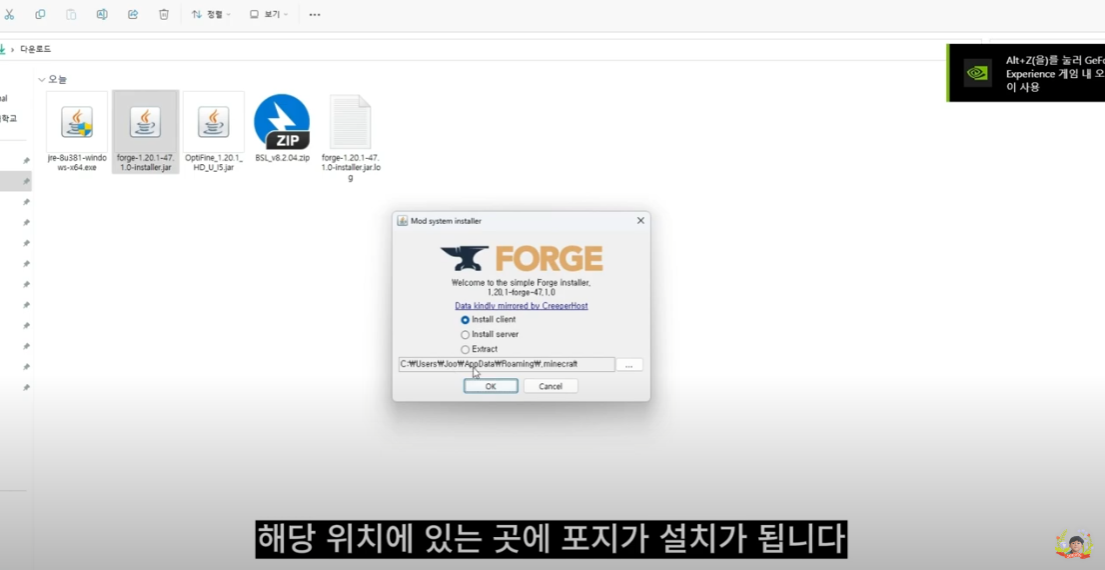Image resolution: width=1105 pixels, height=570 pixels.
Task: Click the .minecraft install path field
Action: pos(506,364)
